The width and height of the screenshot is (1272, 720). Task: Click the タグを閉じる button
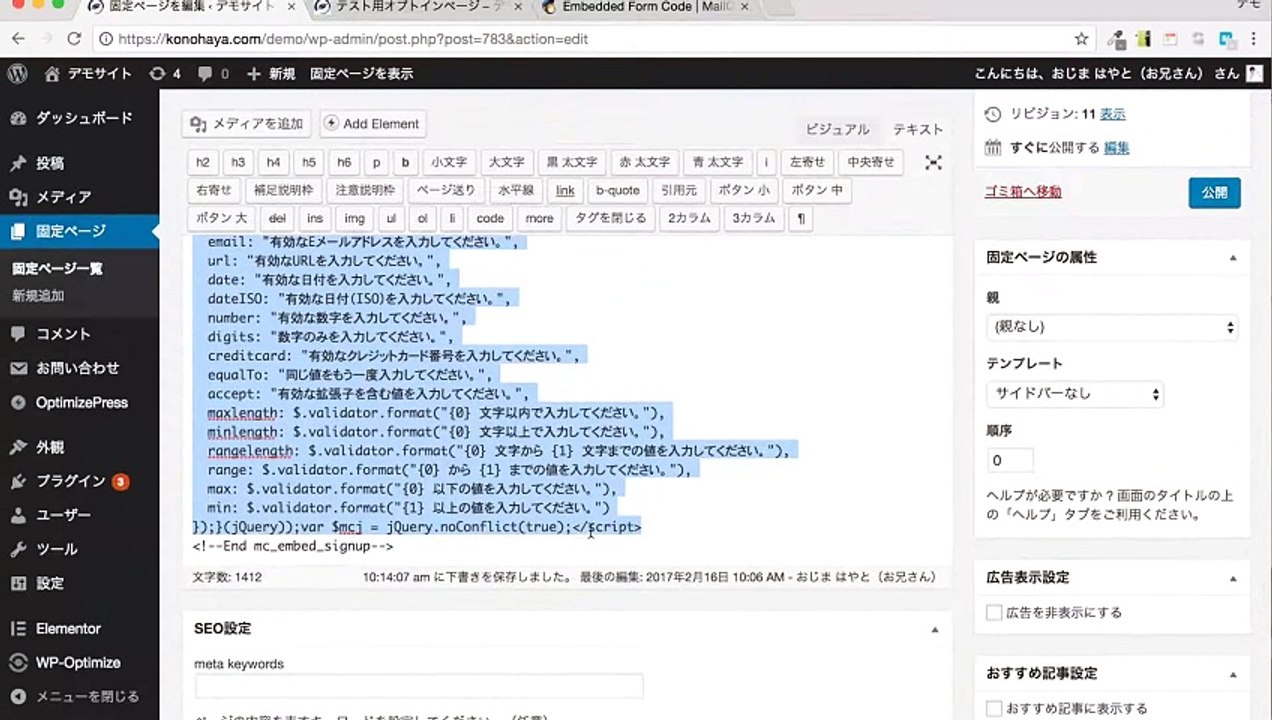(x=610, y=218)
